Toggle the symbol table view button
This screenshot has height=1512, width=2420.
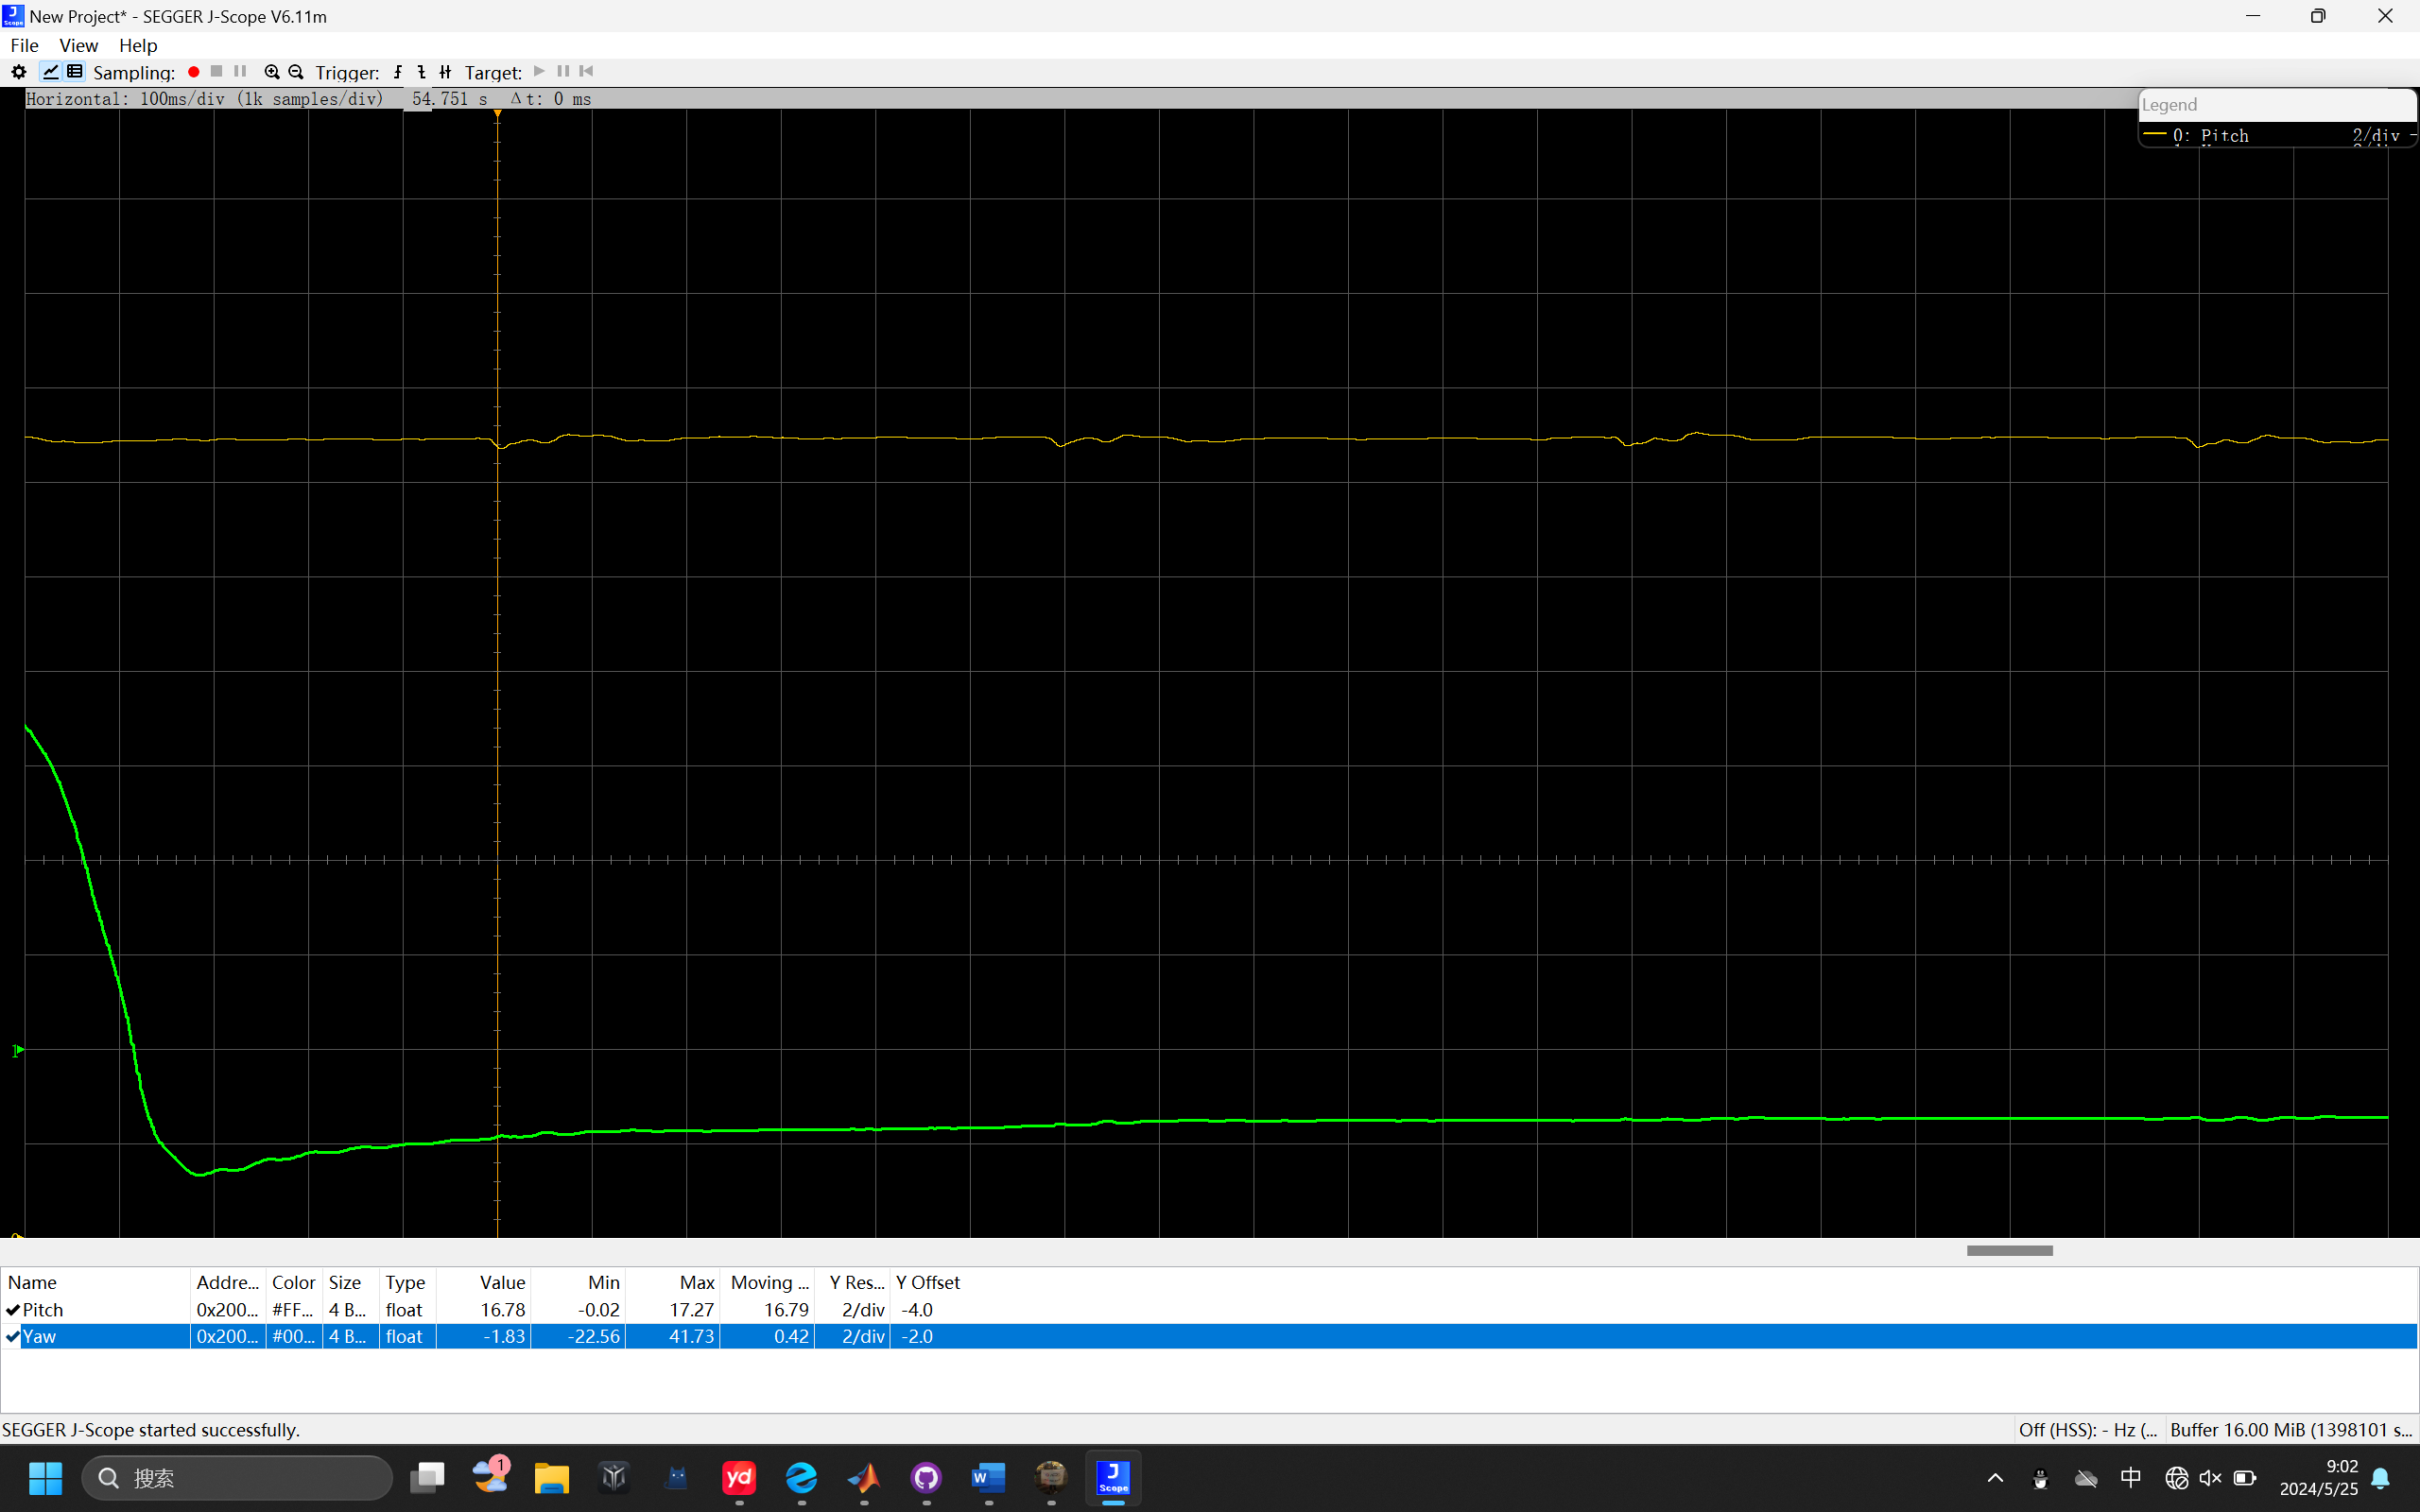pos(75,72)
